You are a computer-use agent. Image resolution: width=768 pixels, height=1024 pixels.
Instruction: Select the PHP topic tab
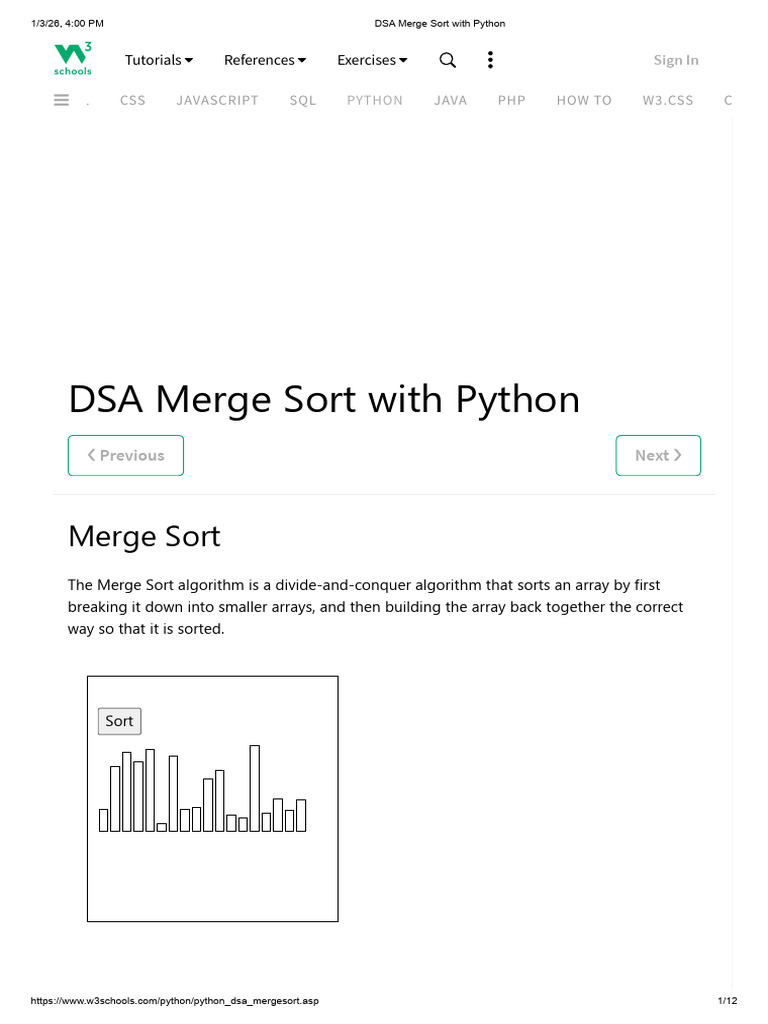tap(511, 101)
